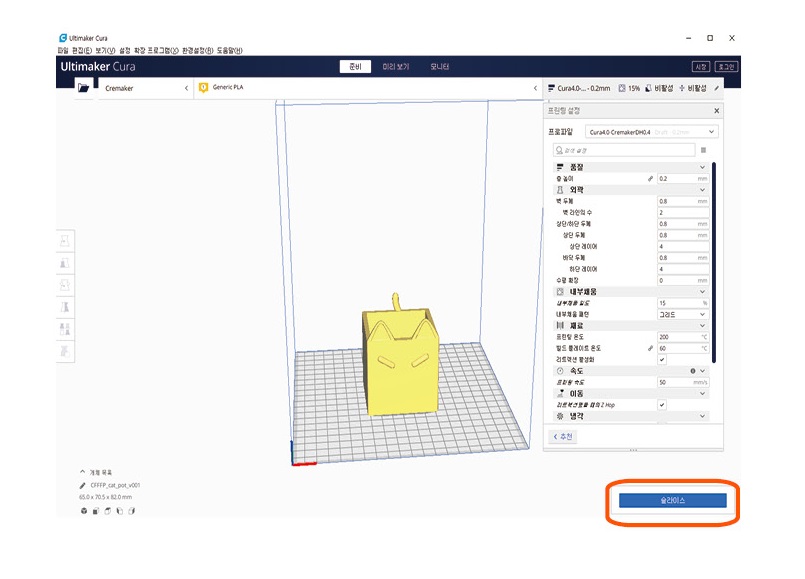Collapse the 개체 목록 object list

pyautogui.click(x=82, y=471)
